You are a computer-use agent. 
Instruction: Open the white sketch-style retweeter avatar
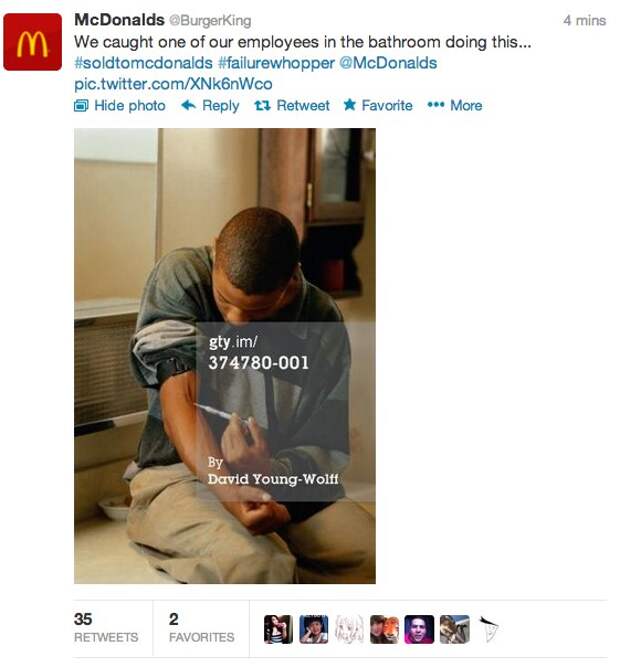click(x=349, y=629)
